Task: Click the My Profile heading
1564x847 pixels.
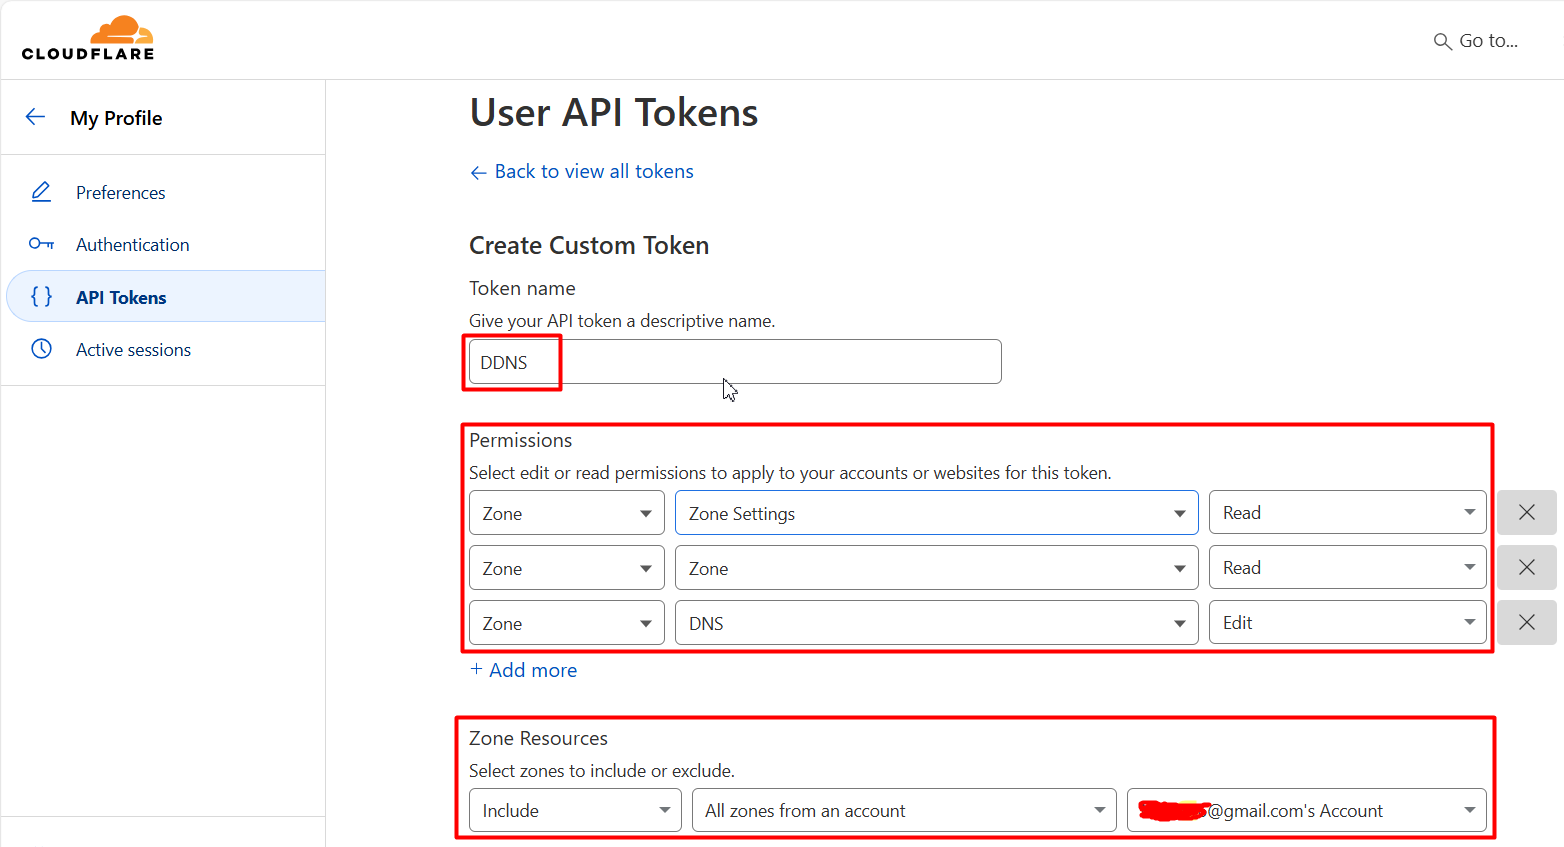Action: pos(116,118)
